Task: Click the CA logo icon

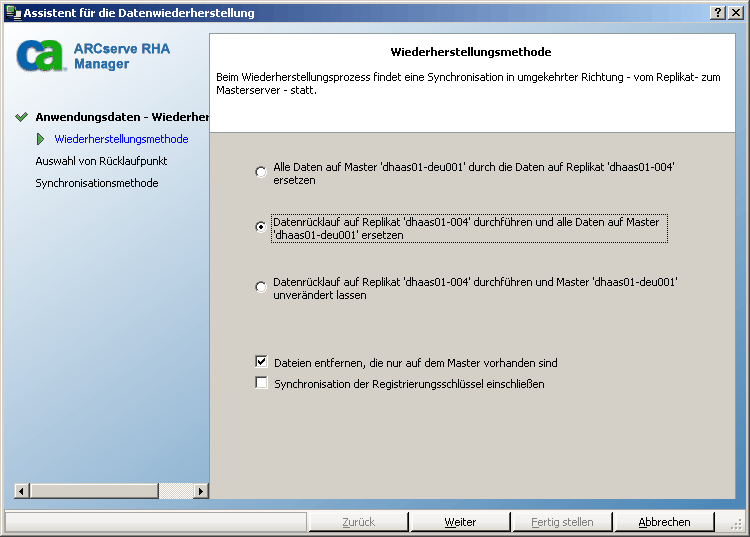Action: 40,55
